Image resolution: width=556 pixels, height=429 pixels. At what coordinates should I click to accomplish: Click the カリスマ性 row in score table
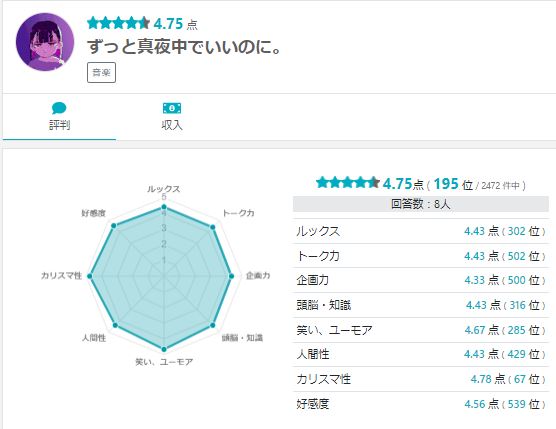click(421, 379)
